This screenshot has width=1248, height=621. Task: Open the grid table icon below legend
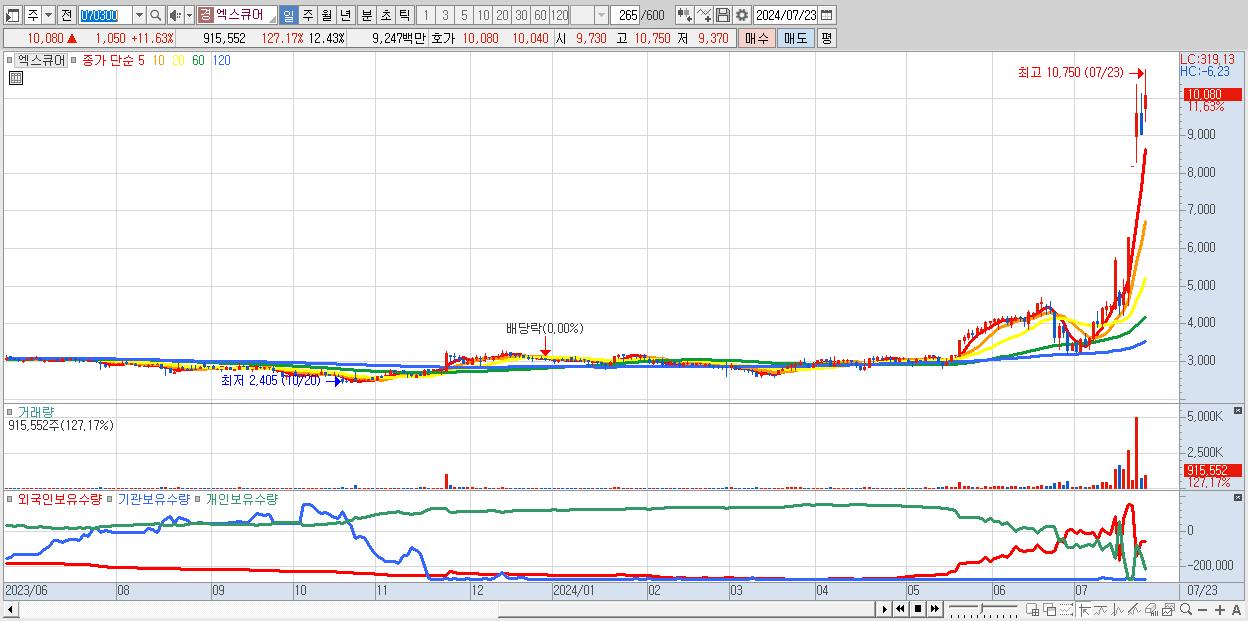click(16, 77)
